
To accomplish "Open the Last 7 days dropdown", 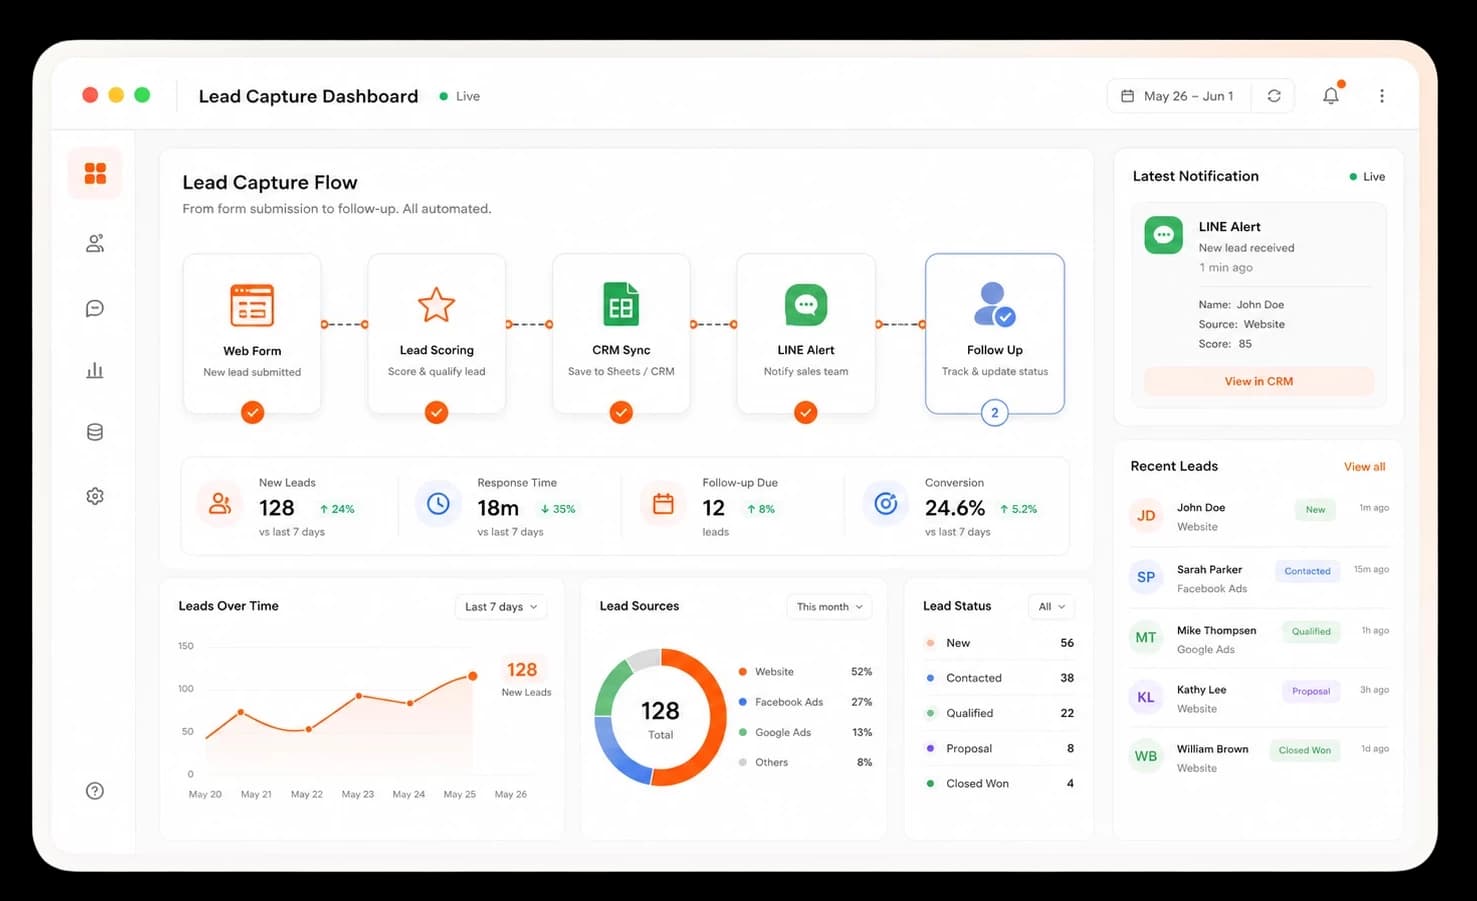I will pyautogui.click(x=502, y=607).
